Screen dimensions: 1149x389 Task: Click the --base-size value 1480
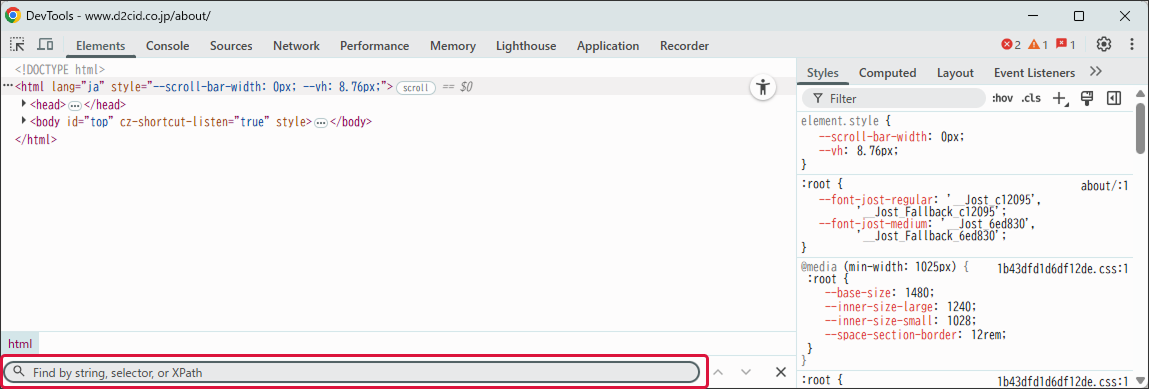[x=917, y=292]
